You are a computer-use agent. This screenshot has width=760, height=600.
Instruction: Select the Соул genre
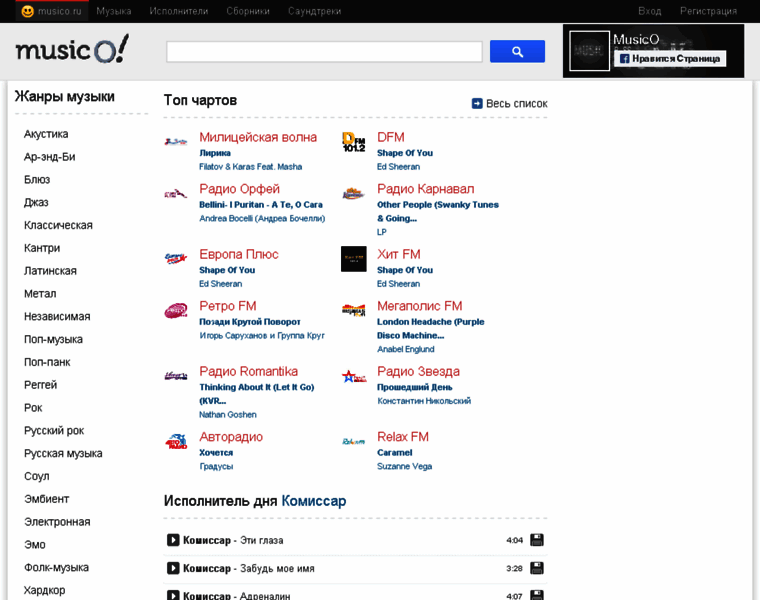pyautogui.click(x=37, y=476)
